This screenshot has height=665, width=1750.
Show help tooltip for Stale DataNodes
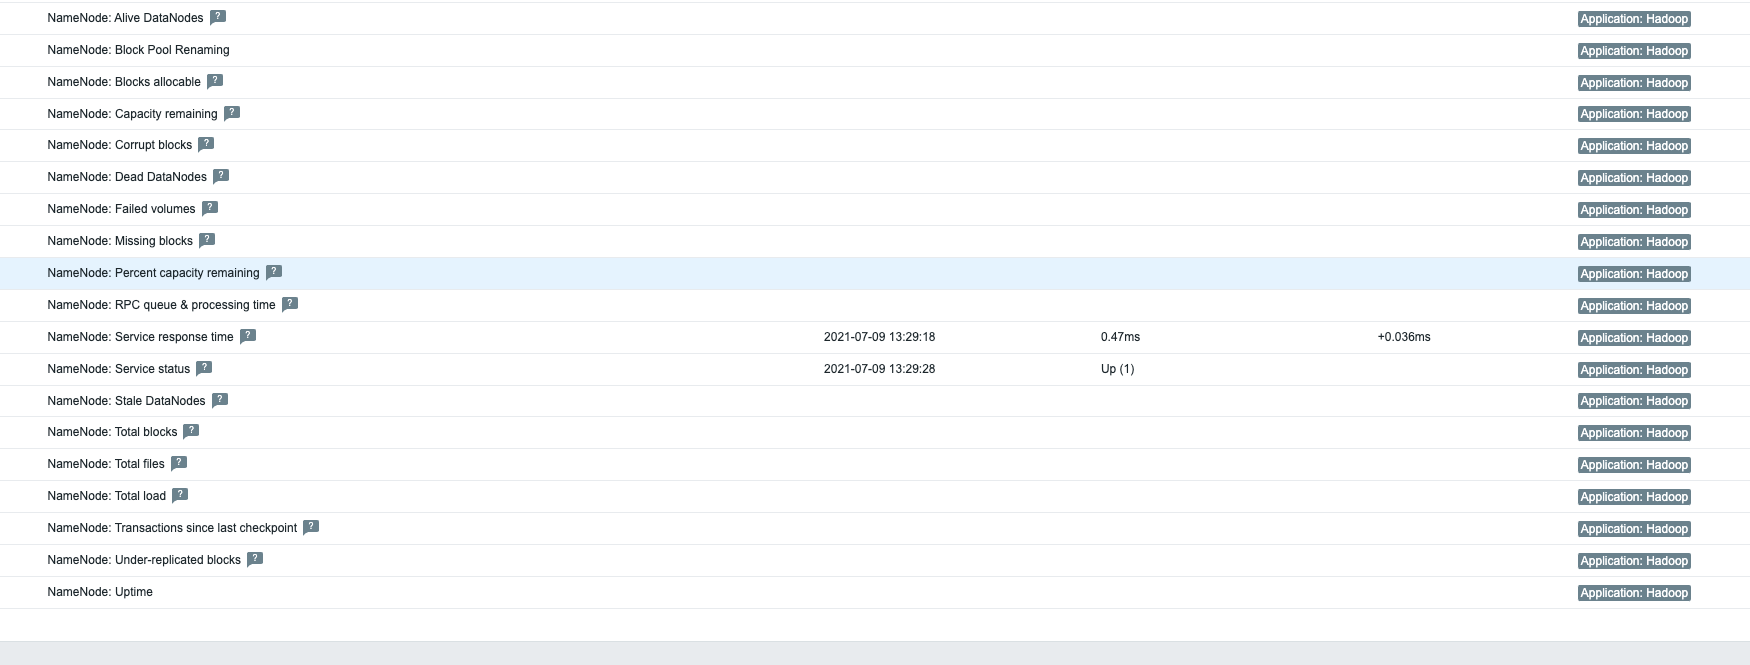220,400
